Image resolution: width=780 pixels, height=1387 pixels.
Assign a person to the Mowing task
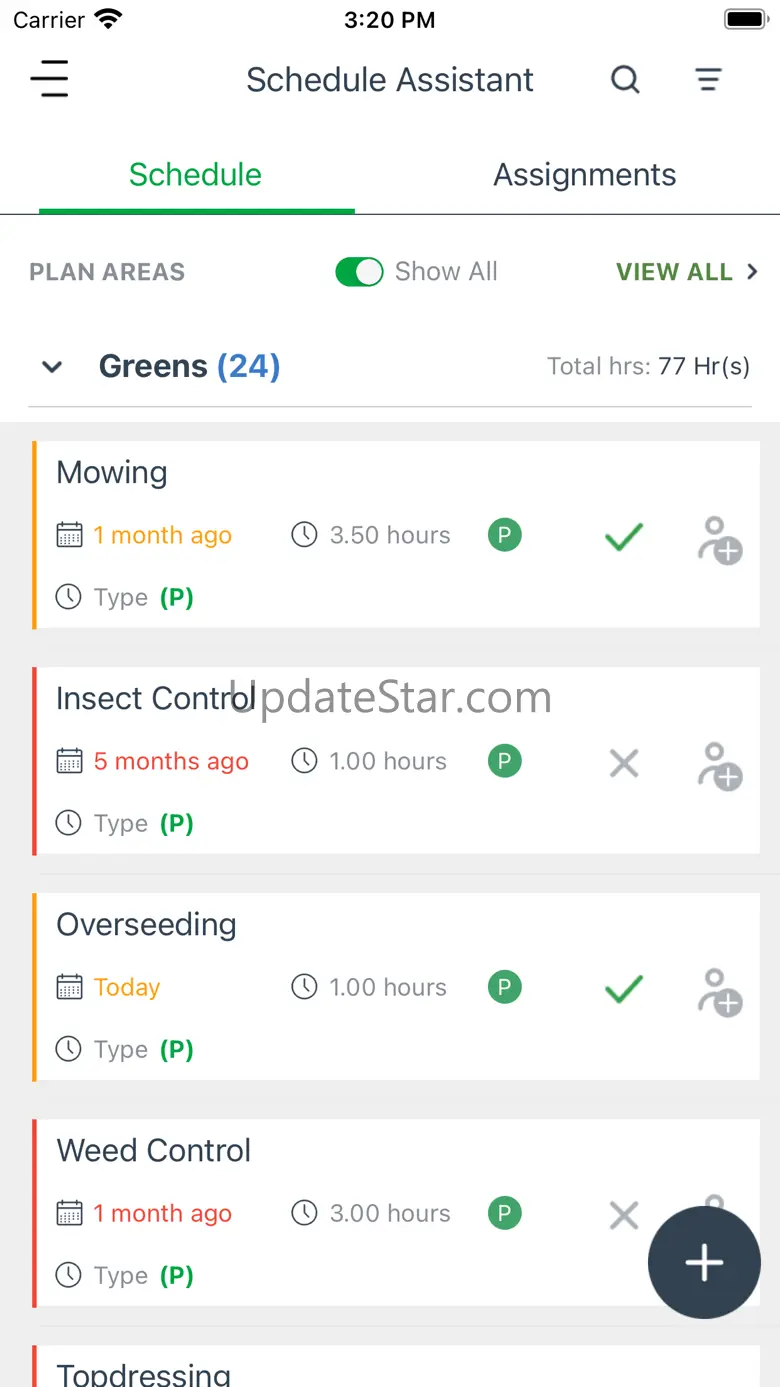coord(719,540)
